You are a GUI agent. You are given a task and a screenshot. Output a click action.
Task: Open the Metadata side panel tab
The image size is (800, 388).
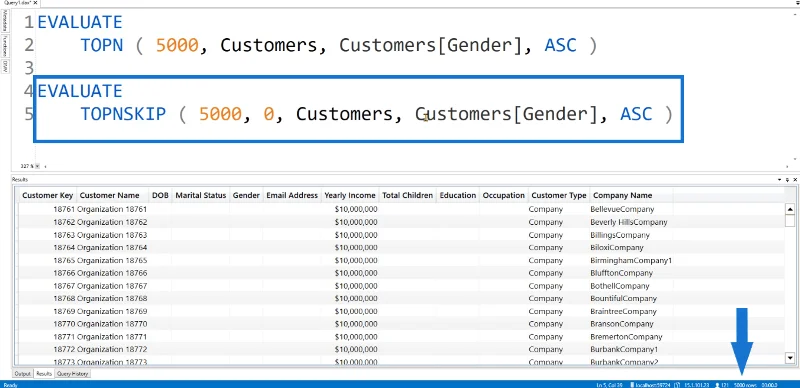click(5, 22)
